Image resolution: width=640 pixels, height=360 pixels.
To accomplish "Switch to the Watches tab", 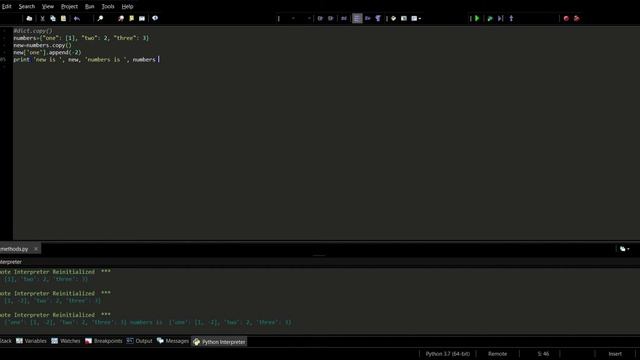I will point(66,341).
